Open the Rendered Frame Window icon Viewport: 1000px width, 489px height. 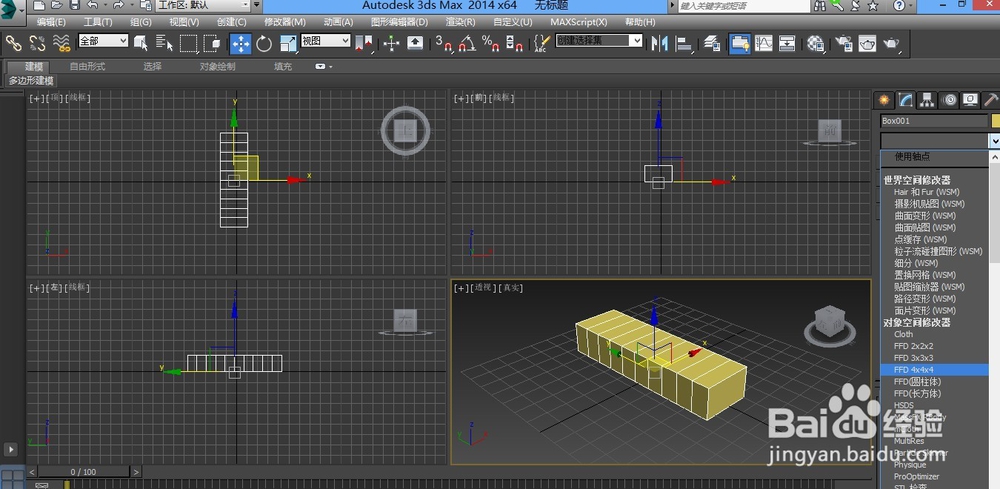tap(867, 43)
